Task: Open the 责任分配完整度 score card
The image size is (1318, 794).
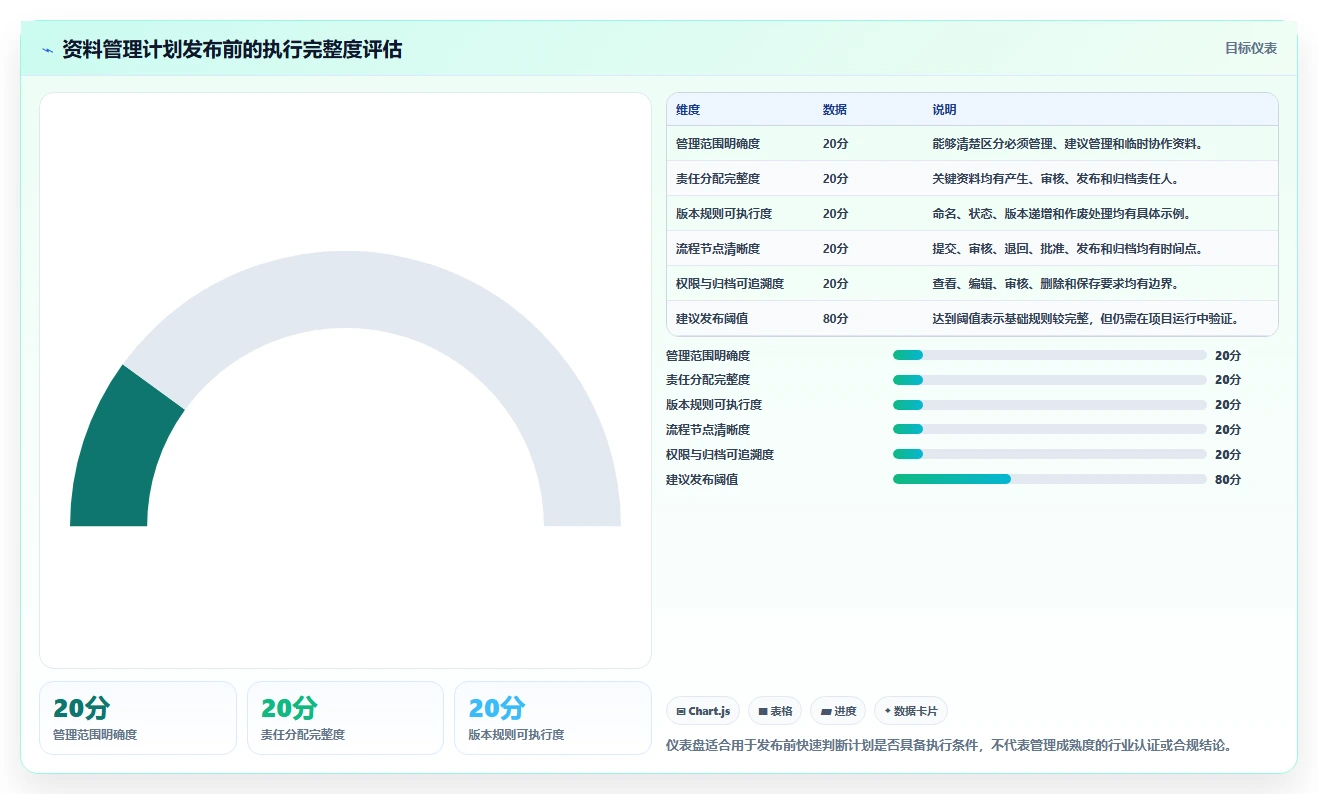Action: click(x=345, y=718)
